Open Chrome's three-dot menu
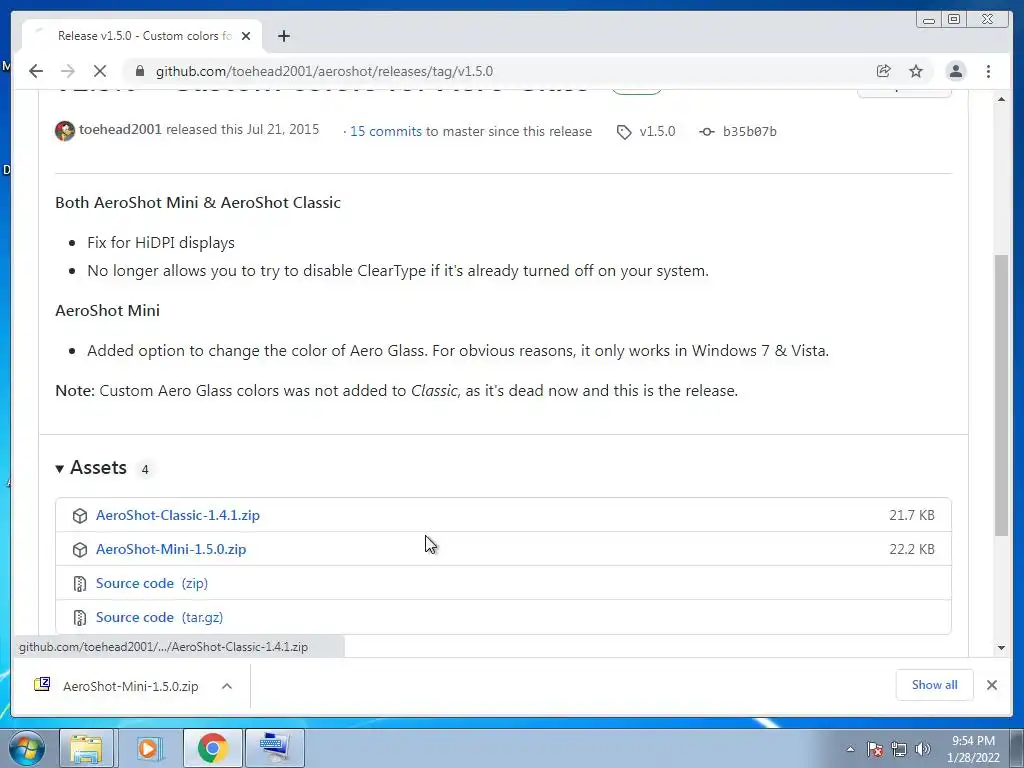 (x=988, y=71)
